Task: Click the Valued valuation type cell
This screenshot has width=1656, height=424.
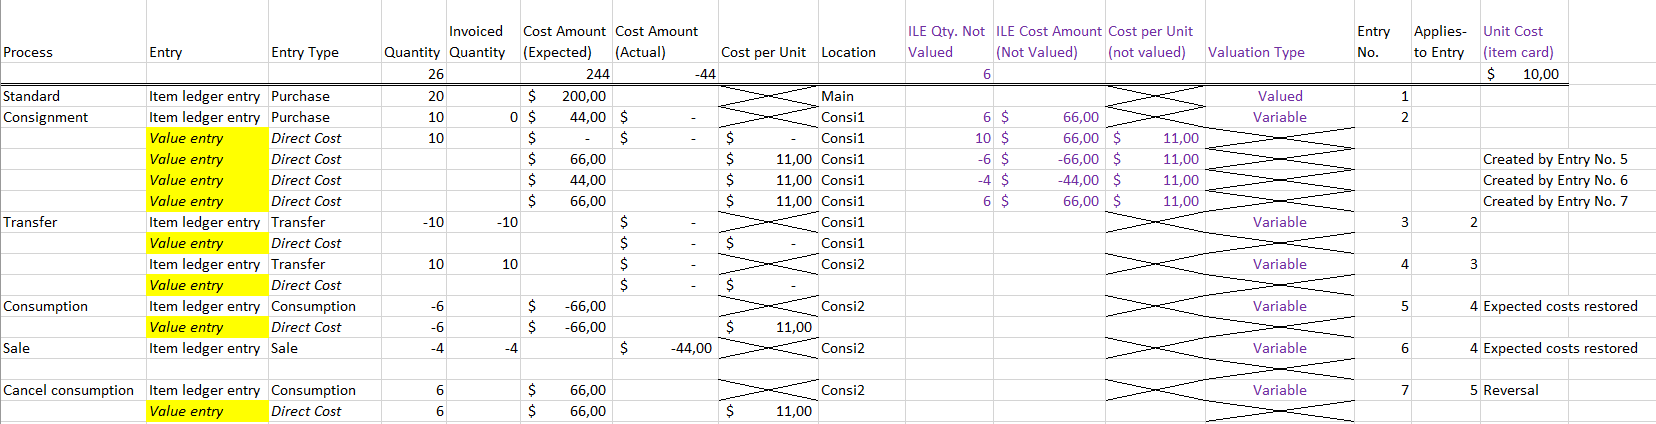Action: click(x=1280, y=96)
